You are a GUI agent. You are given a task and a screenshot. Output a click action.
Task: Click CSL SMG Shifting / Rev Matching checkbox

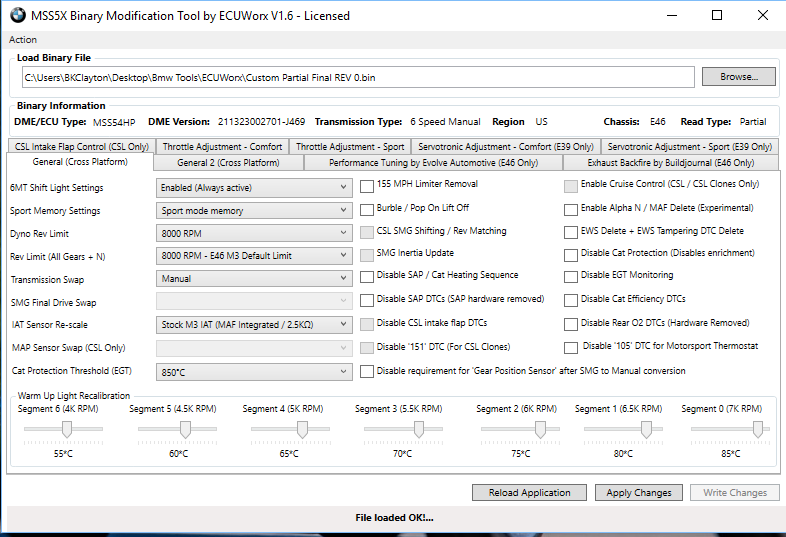pos(367,232)
